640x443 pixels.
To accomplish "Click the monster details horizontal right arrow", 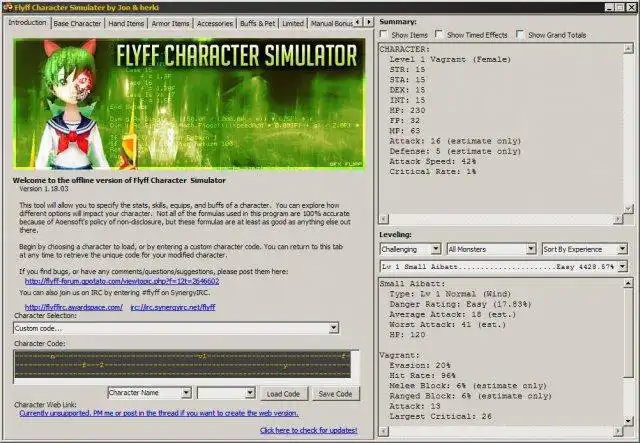I will (x=618, y=431).
